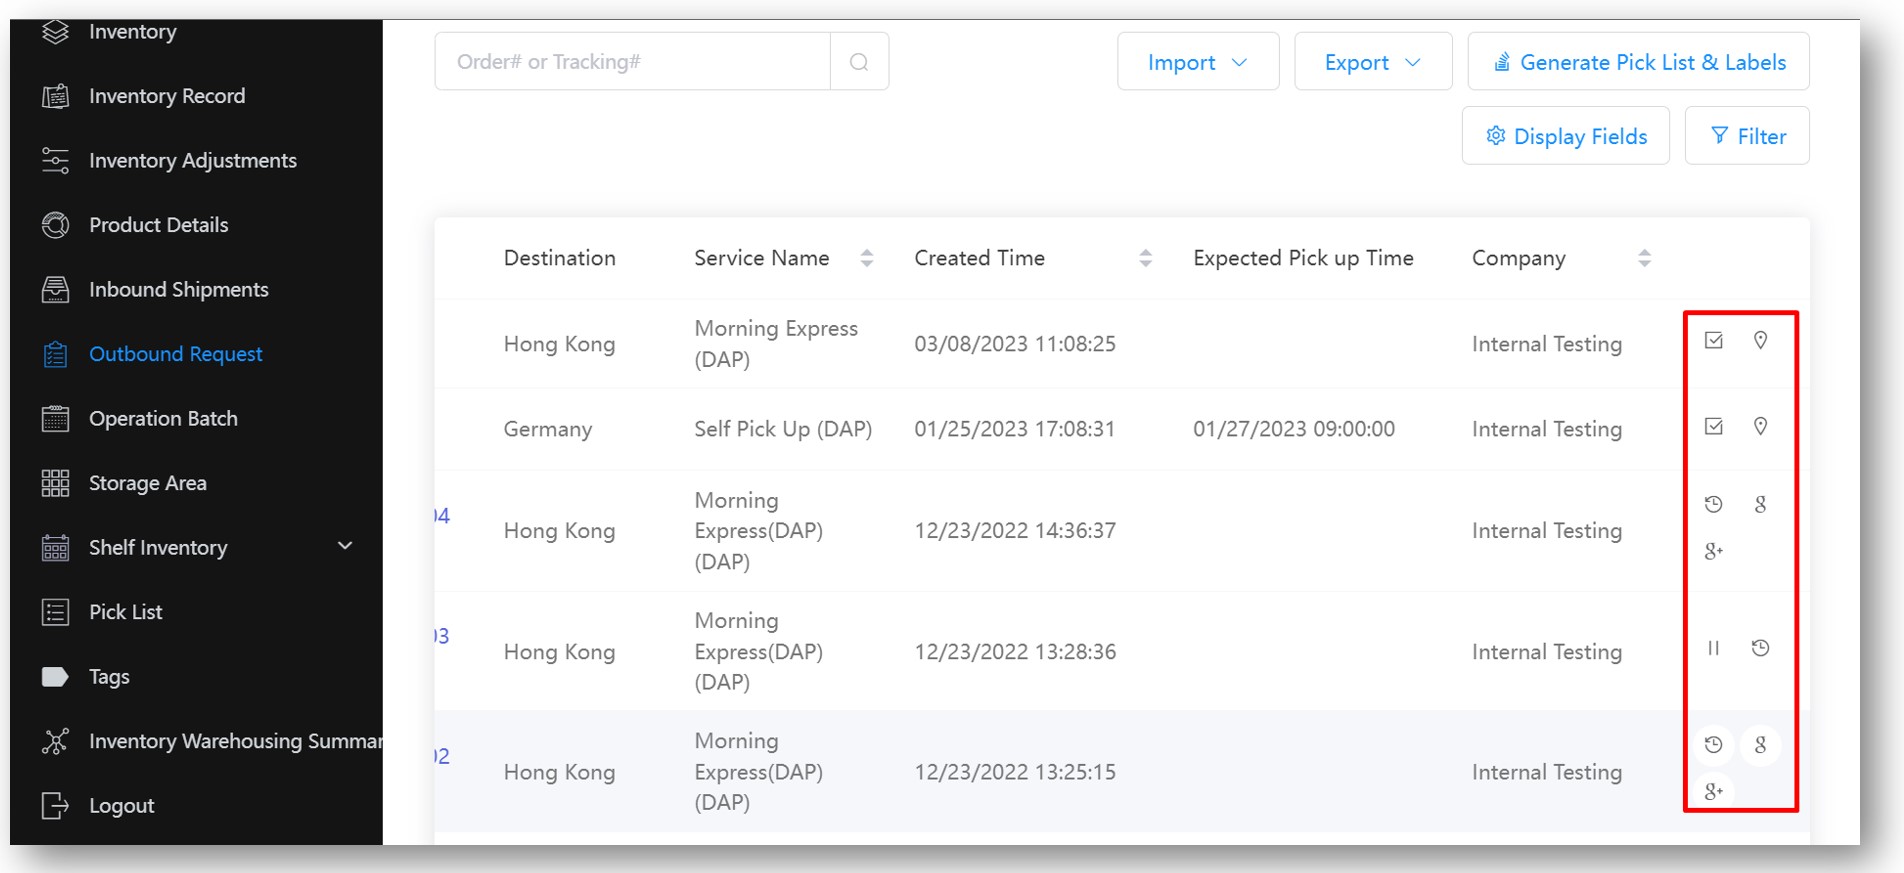Click the checkbox icon in the 03/08/2023 row
Screen dimensions: 1904x873
tap(1713, 341)
